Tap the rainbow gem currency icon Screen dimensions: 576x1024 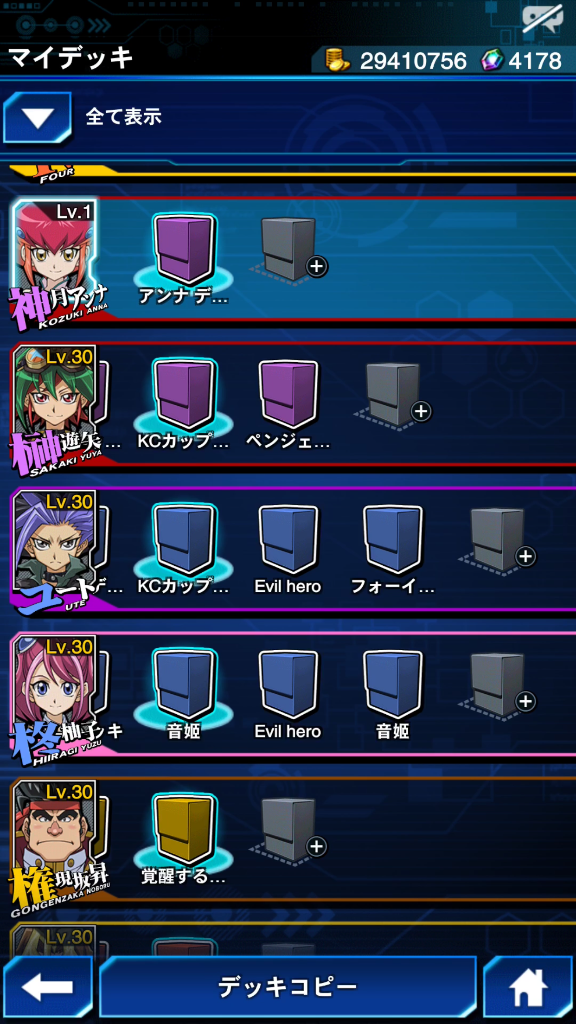pos(491,61)
